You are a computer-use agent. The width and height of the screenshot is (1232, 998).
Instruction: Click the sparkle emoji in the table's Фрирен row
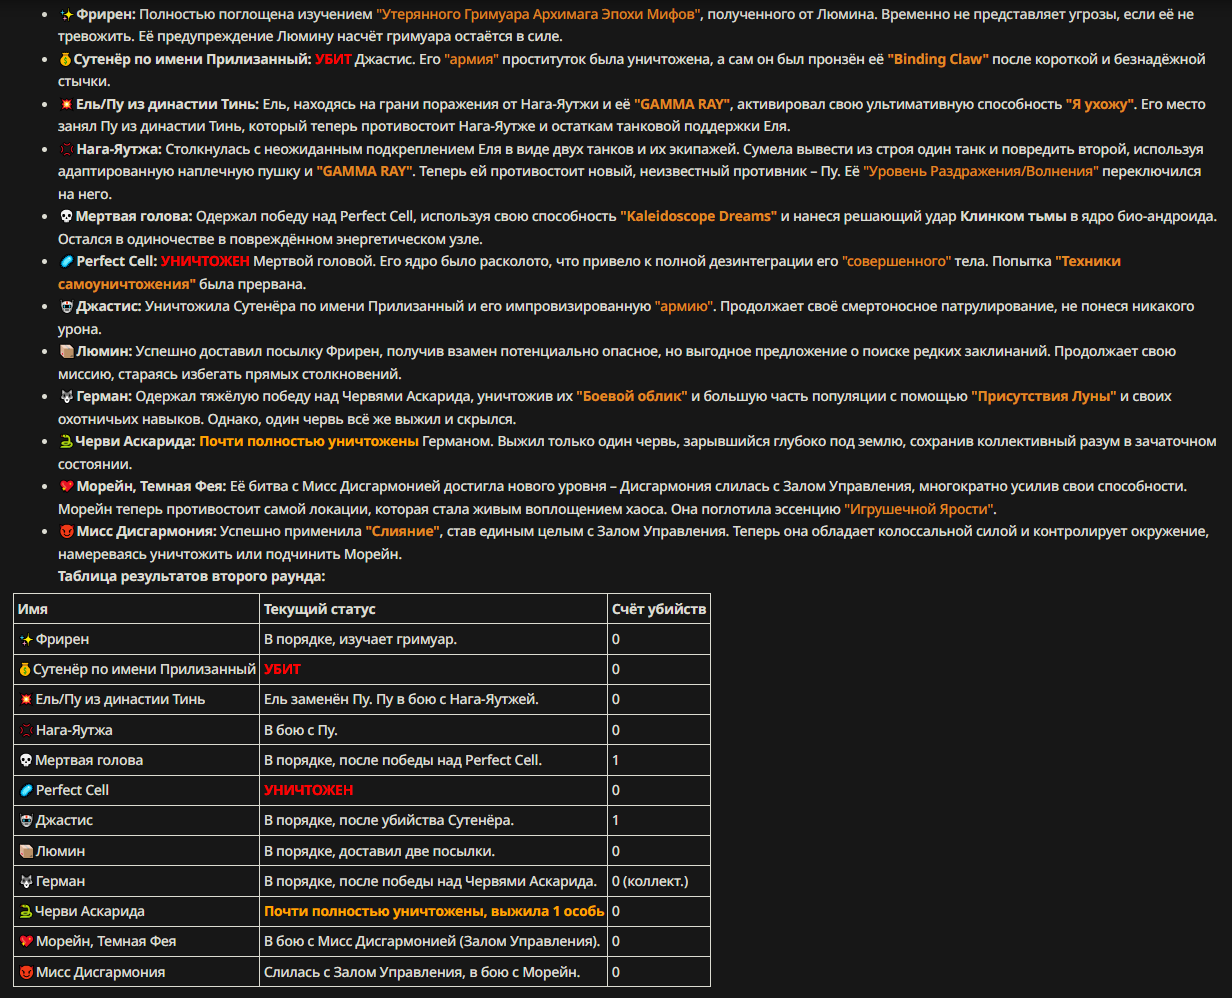26,639
